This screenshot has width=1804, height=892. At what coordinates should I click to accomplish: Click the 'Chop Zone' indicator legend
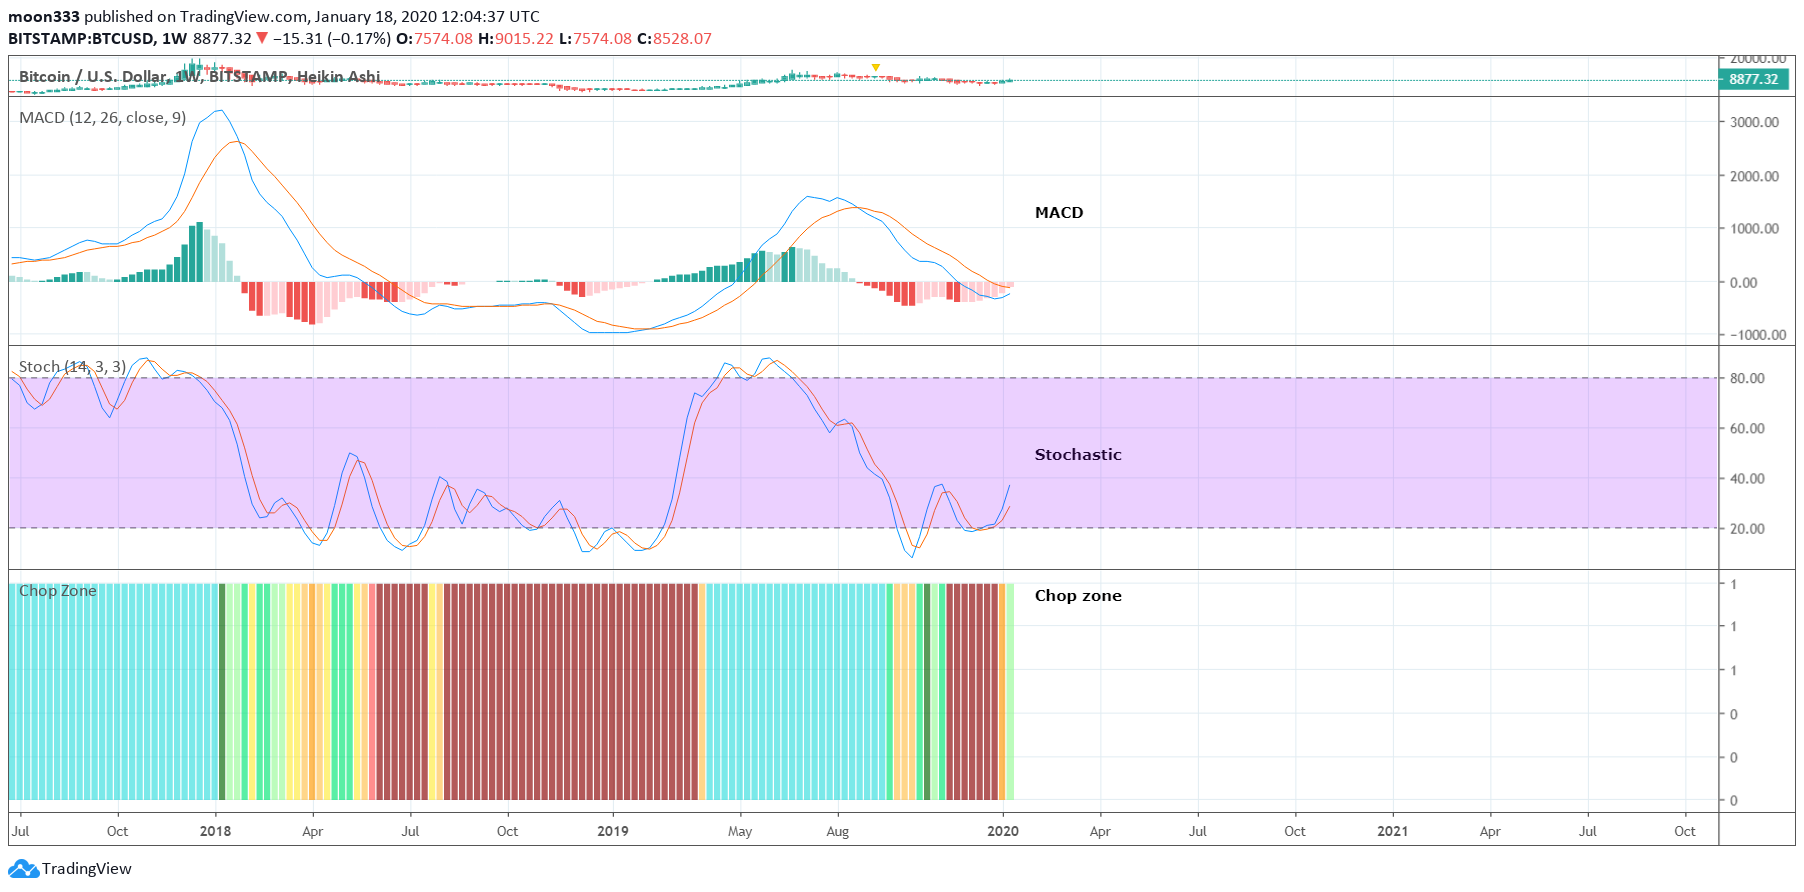coord(58,591)
